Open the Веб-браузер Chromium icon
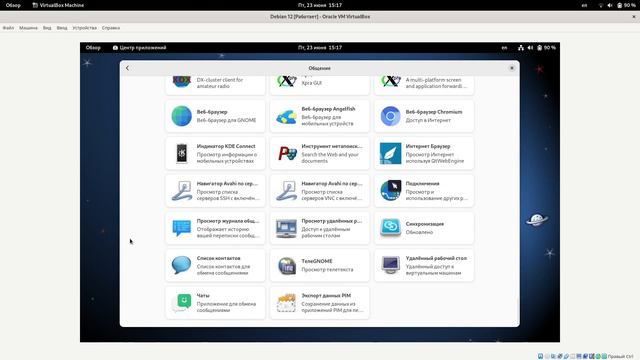This screenshot has width=640, height=360. (390, 116)
